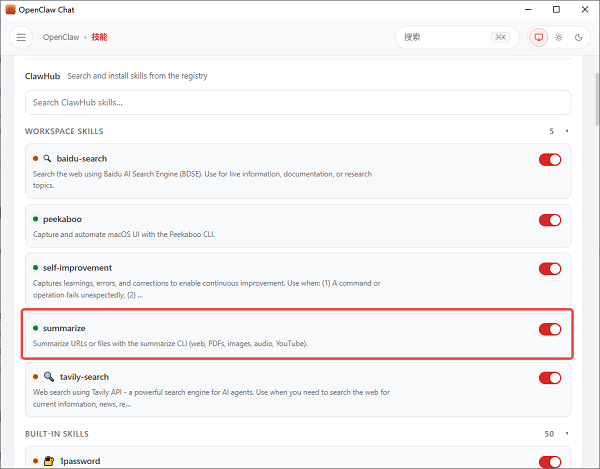Click the green status dot of peekaboo
The width and height of the screenshot is (600, 469).
click(x=36, y=219)
